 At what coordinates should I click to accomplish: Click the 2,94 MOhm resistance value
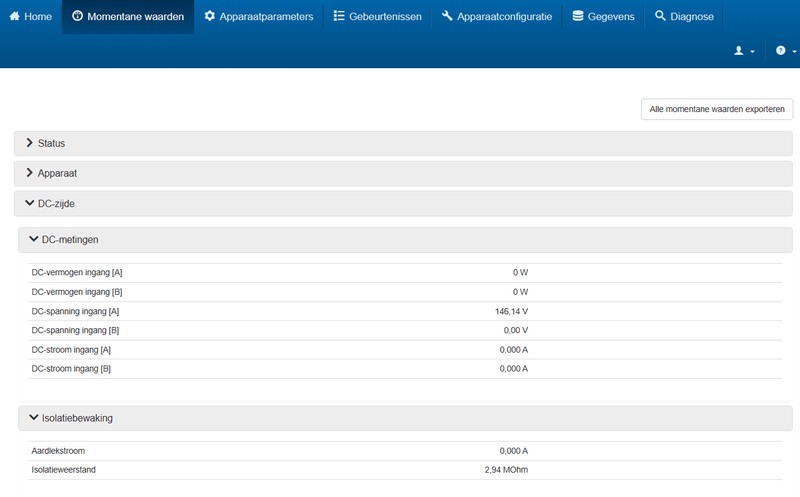tap(506, 469)
